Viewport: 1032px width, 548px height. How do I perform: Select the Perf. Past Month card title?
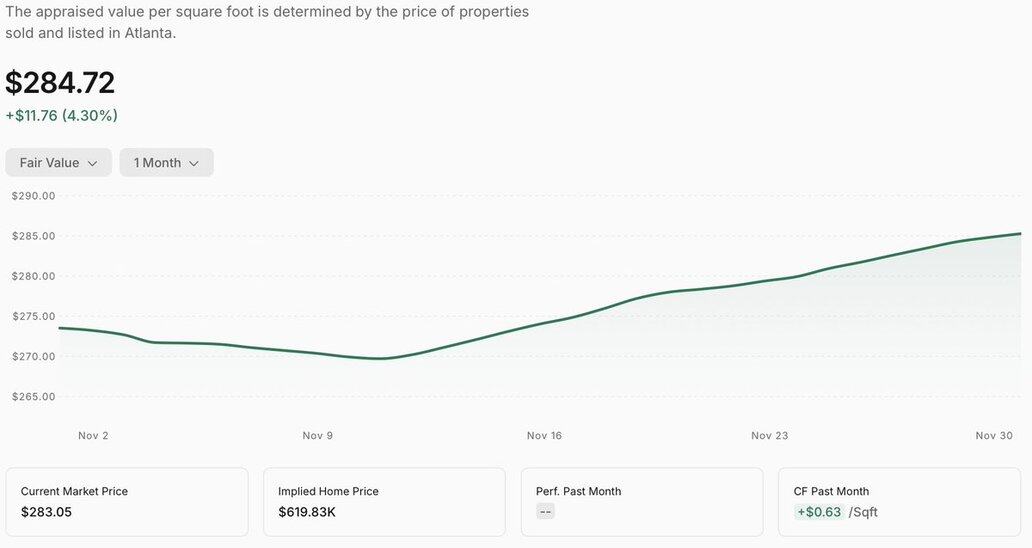point(578,491)
